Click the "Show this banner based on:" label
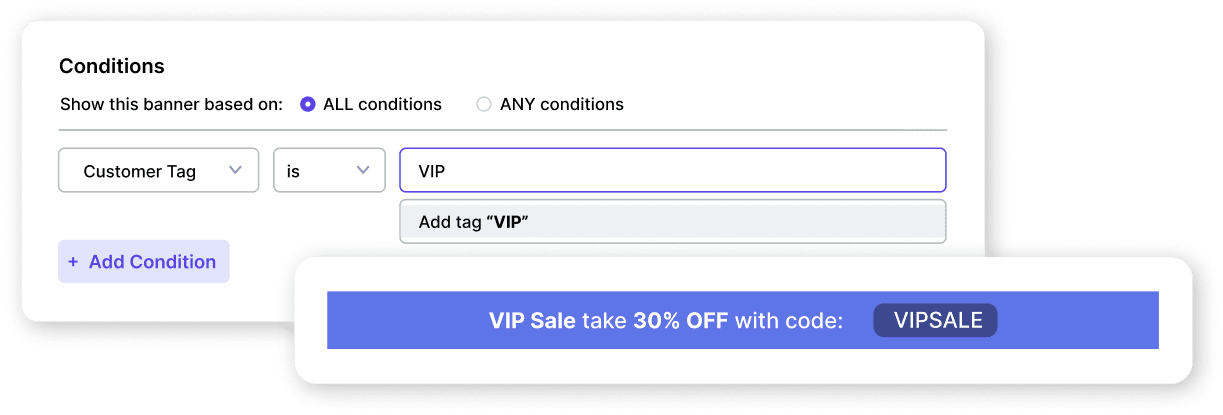This screenshot has width=1223, height=415. click(171, 104)
